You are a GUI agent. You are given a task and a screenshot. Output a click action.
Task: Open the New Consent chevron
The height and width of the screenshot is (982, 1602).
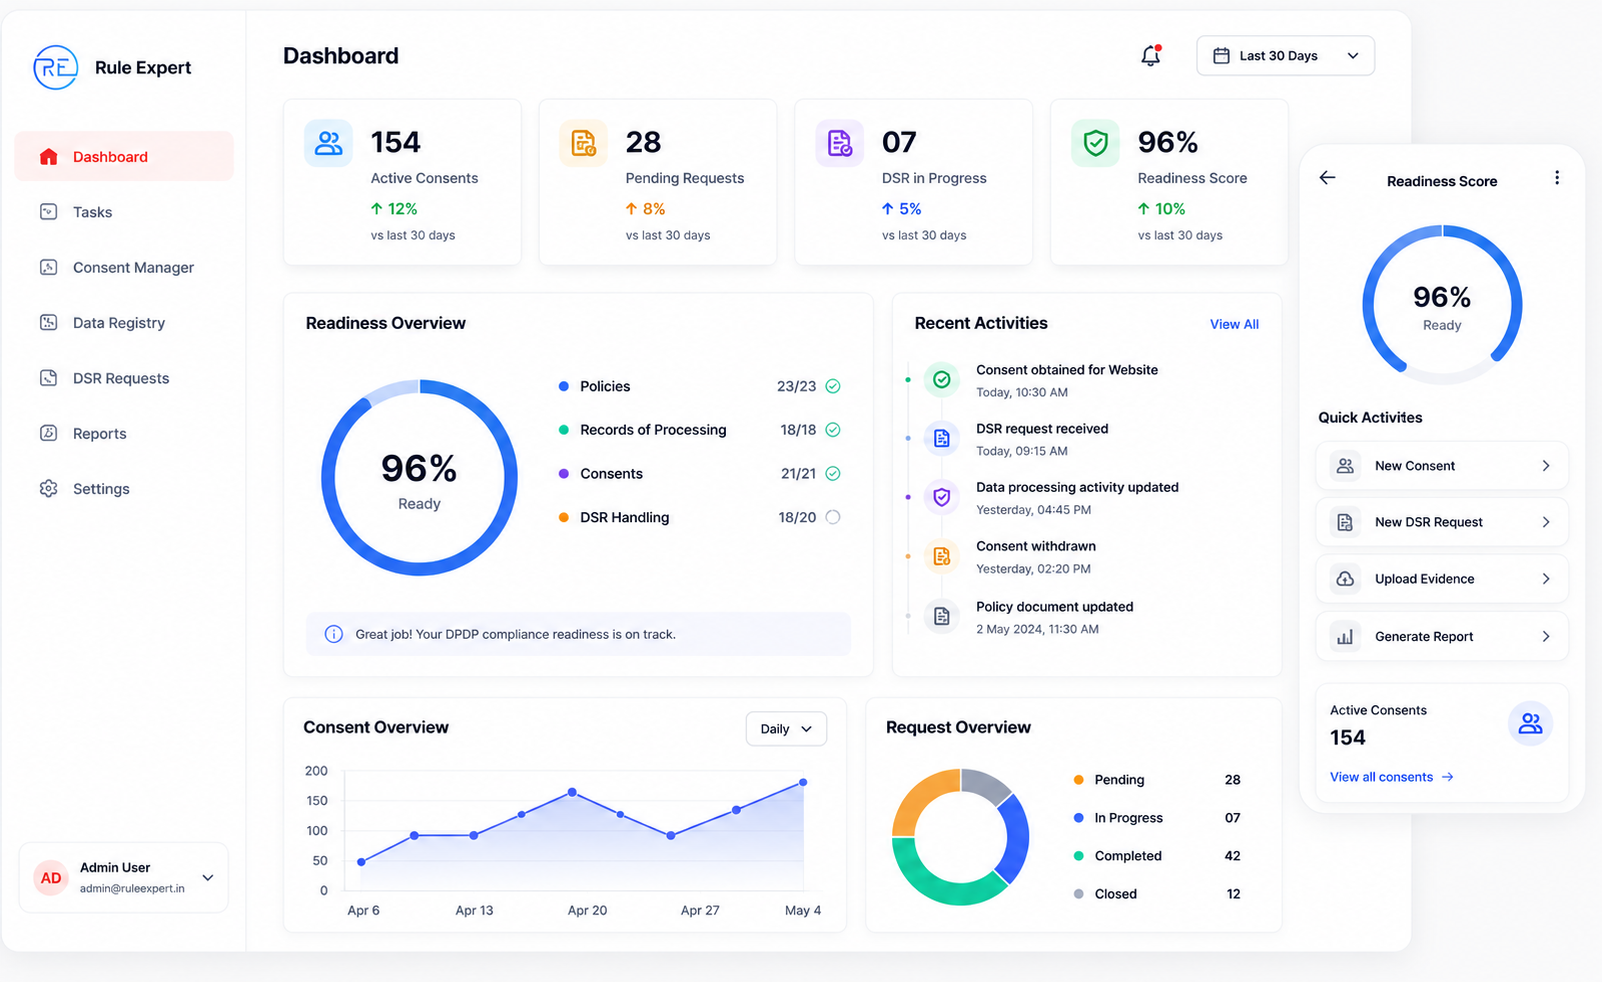pos(1546,466)
